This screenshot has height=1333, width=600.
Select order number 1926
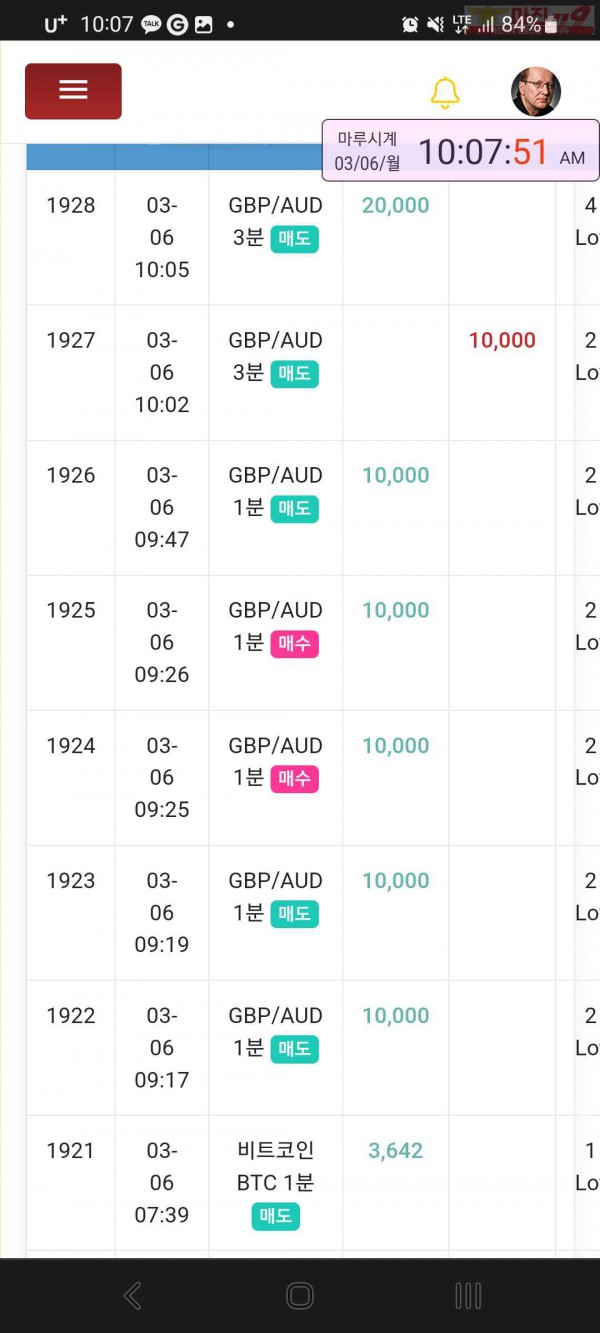pyautogui.click(x=71, y=475)
